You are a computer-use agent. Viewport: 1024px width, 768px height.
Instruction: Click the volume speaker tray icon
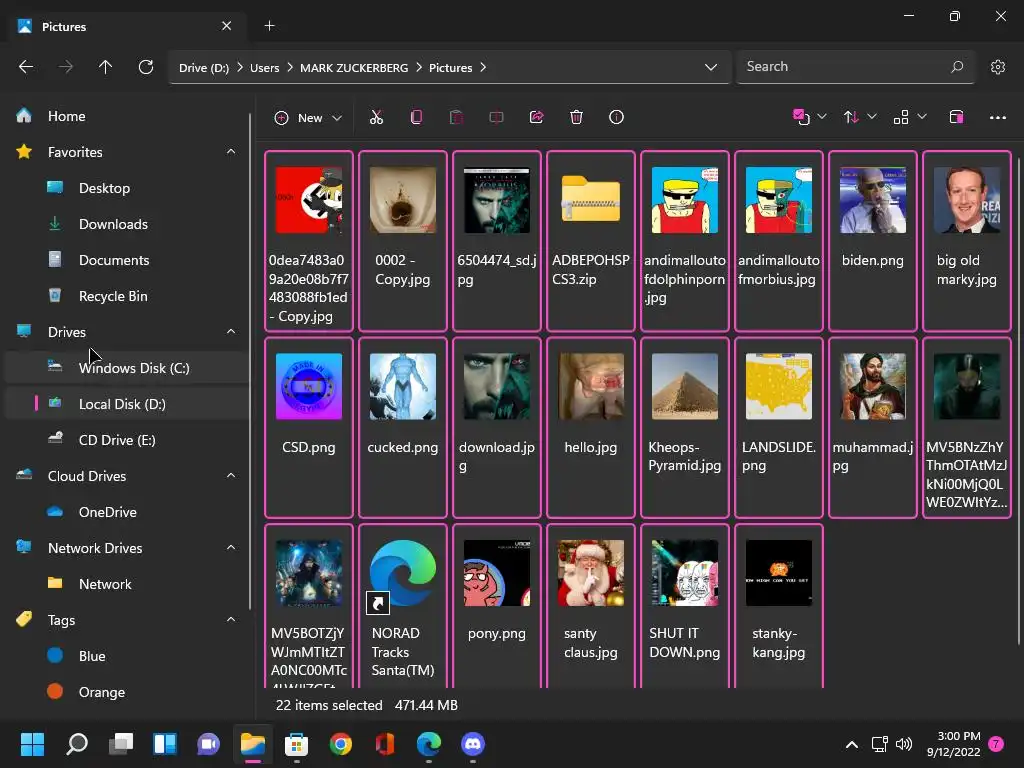(x=904, y=744)
